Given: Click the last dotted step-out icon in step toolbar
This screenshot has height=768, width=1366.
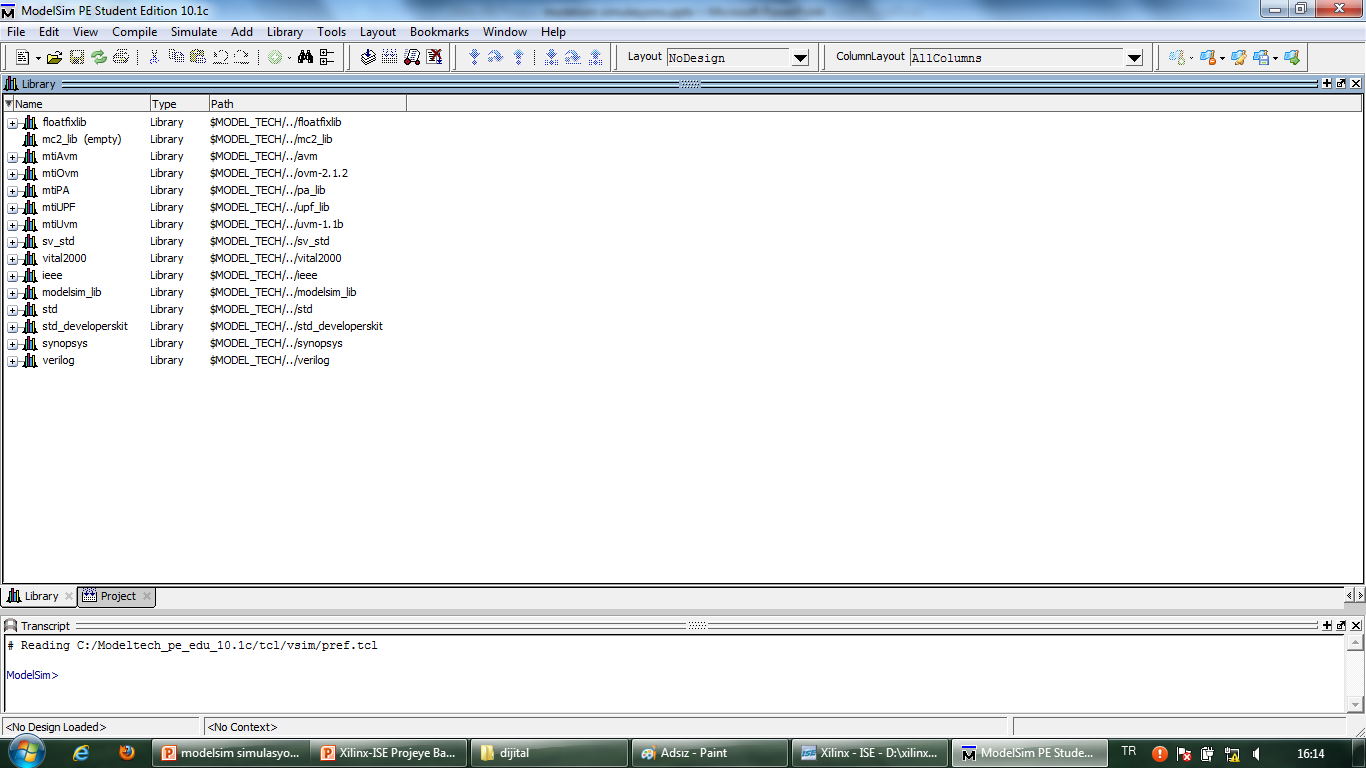Looking at the screenshot, I should point(596,57).
